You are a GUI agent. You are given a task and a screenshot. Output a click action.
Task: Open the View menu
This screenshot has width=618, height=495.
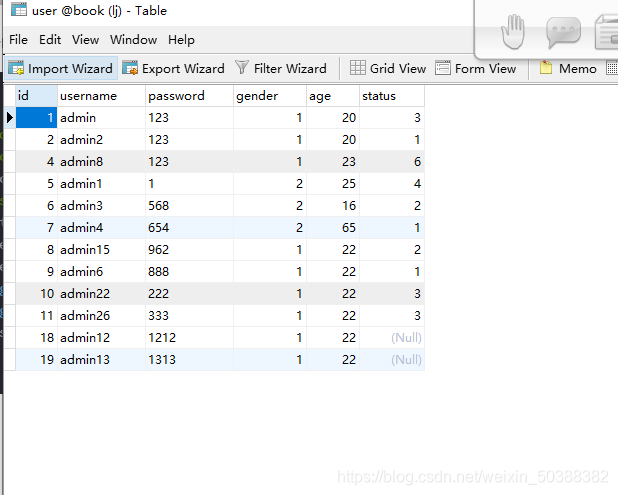coord(85,40)
